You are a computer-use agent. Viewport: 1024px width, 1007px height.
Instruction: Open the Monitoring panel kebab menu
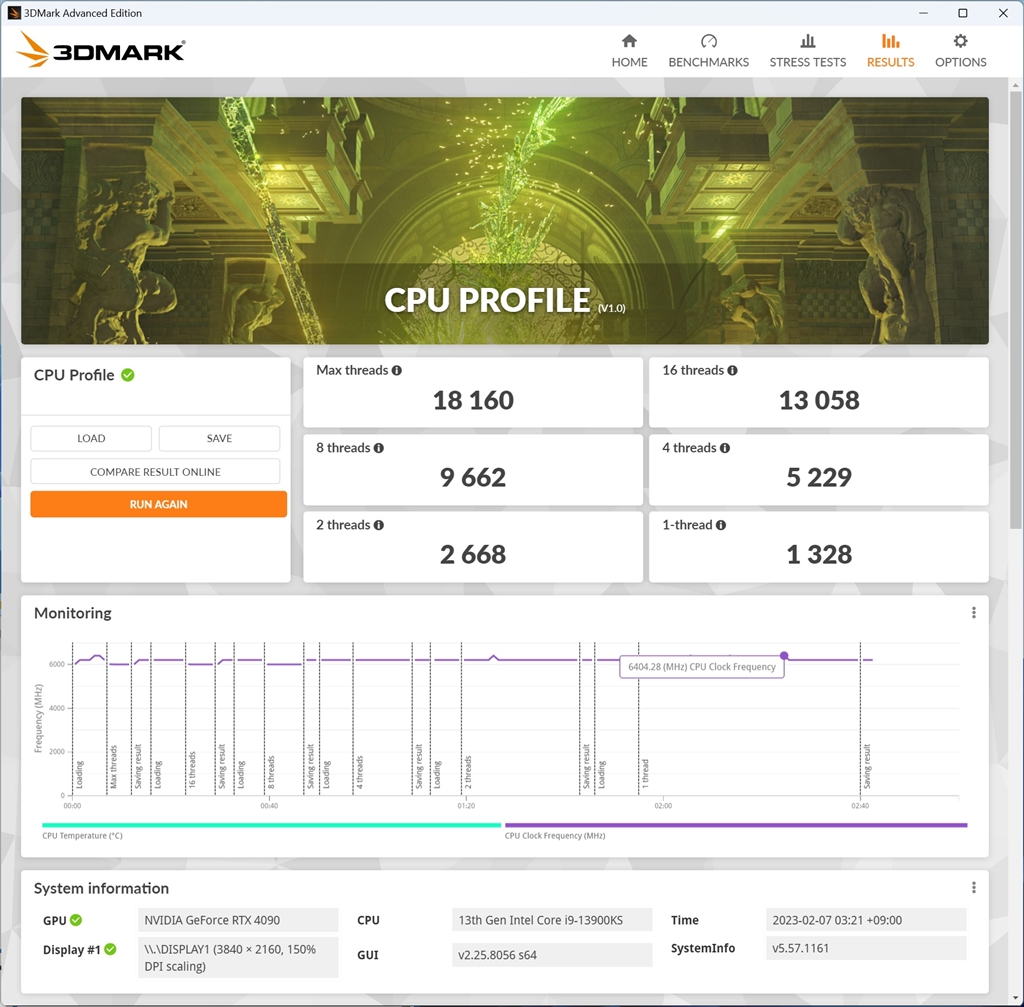pos(973,612)
